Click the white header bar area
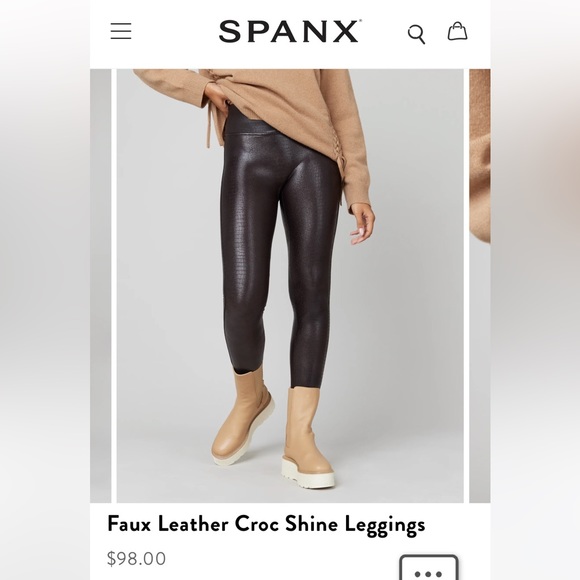 [290, 34]
